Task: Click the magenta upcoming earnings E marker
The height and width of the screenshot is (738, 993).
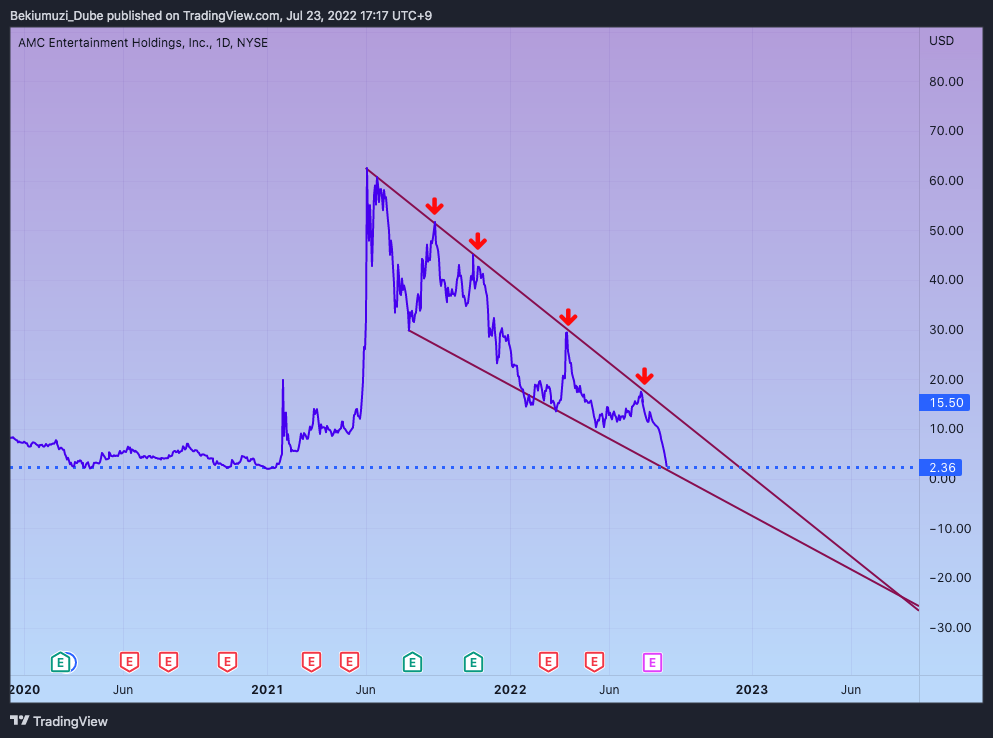Action: pos(652,663)
